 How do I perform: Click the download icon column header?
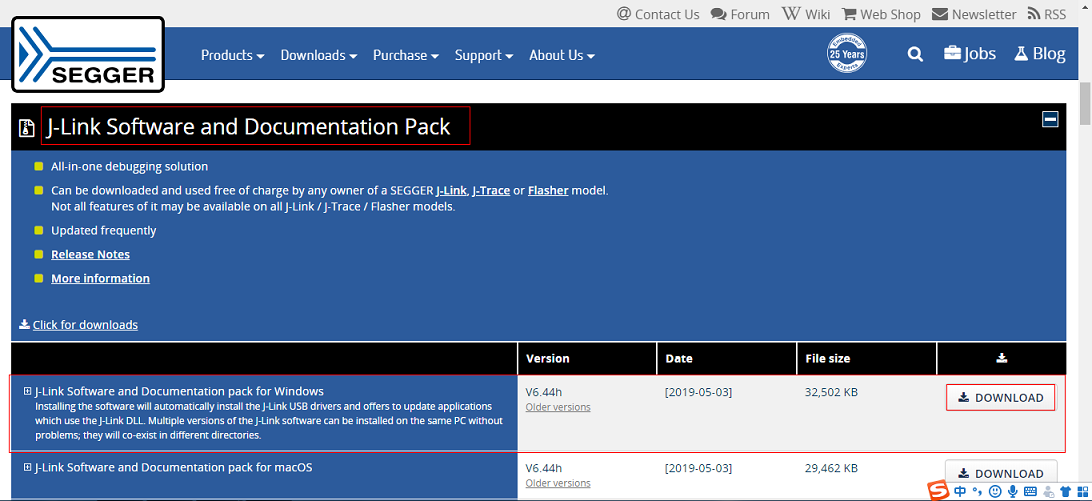(x=1001, y=358)
